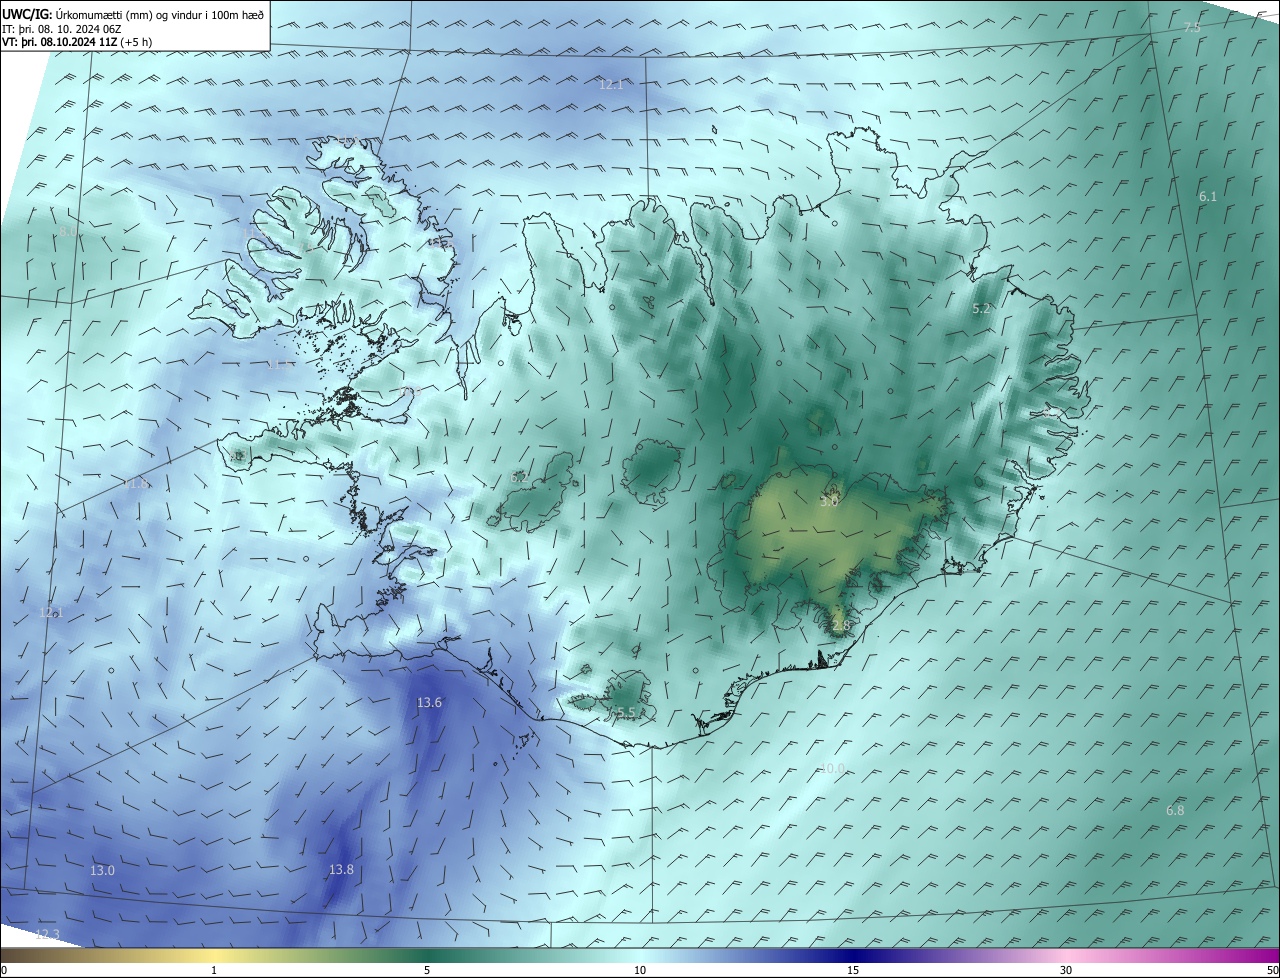1280x978 pixels.
Task: Click the 6.8 value label
Action: point(1175,810)
